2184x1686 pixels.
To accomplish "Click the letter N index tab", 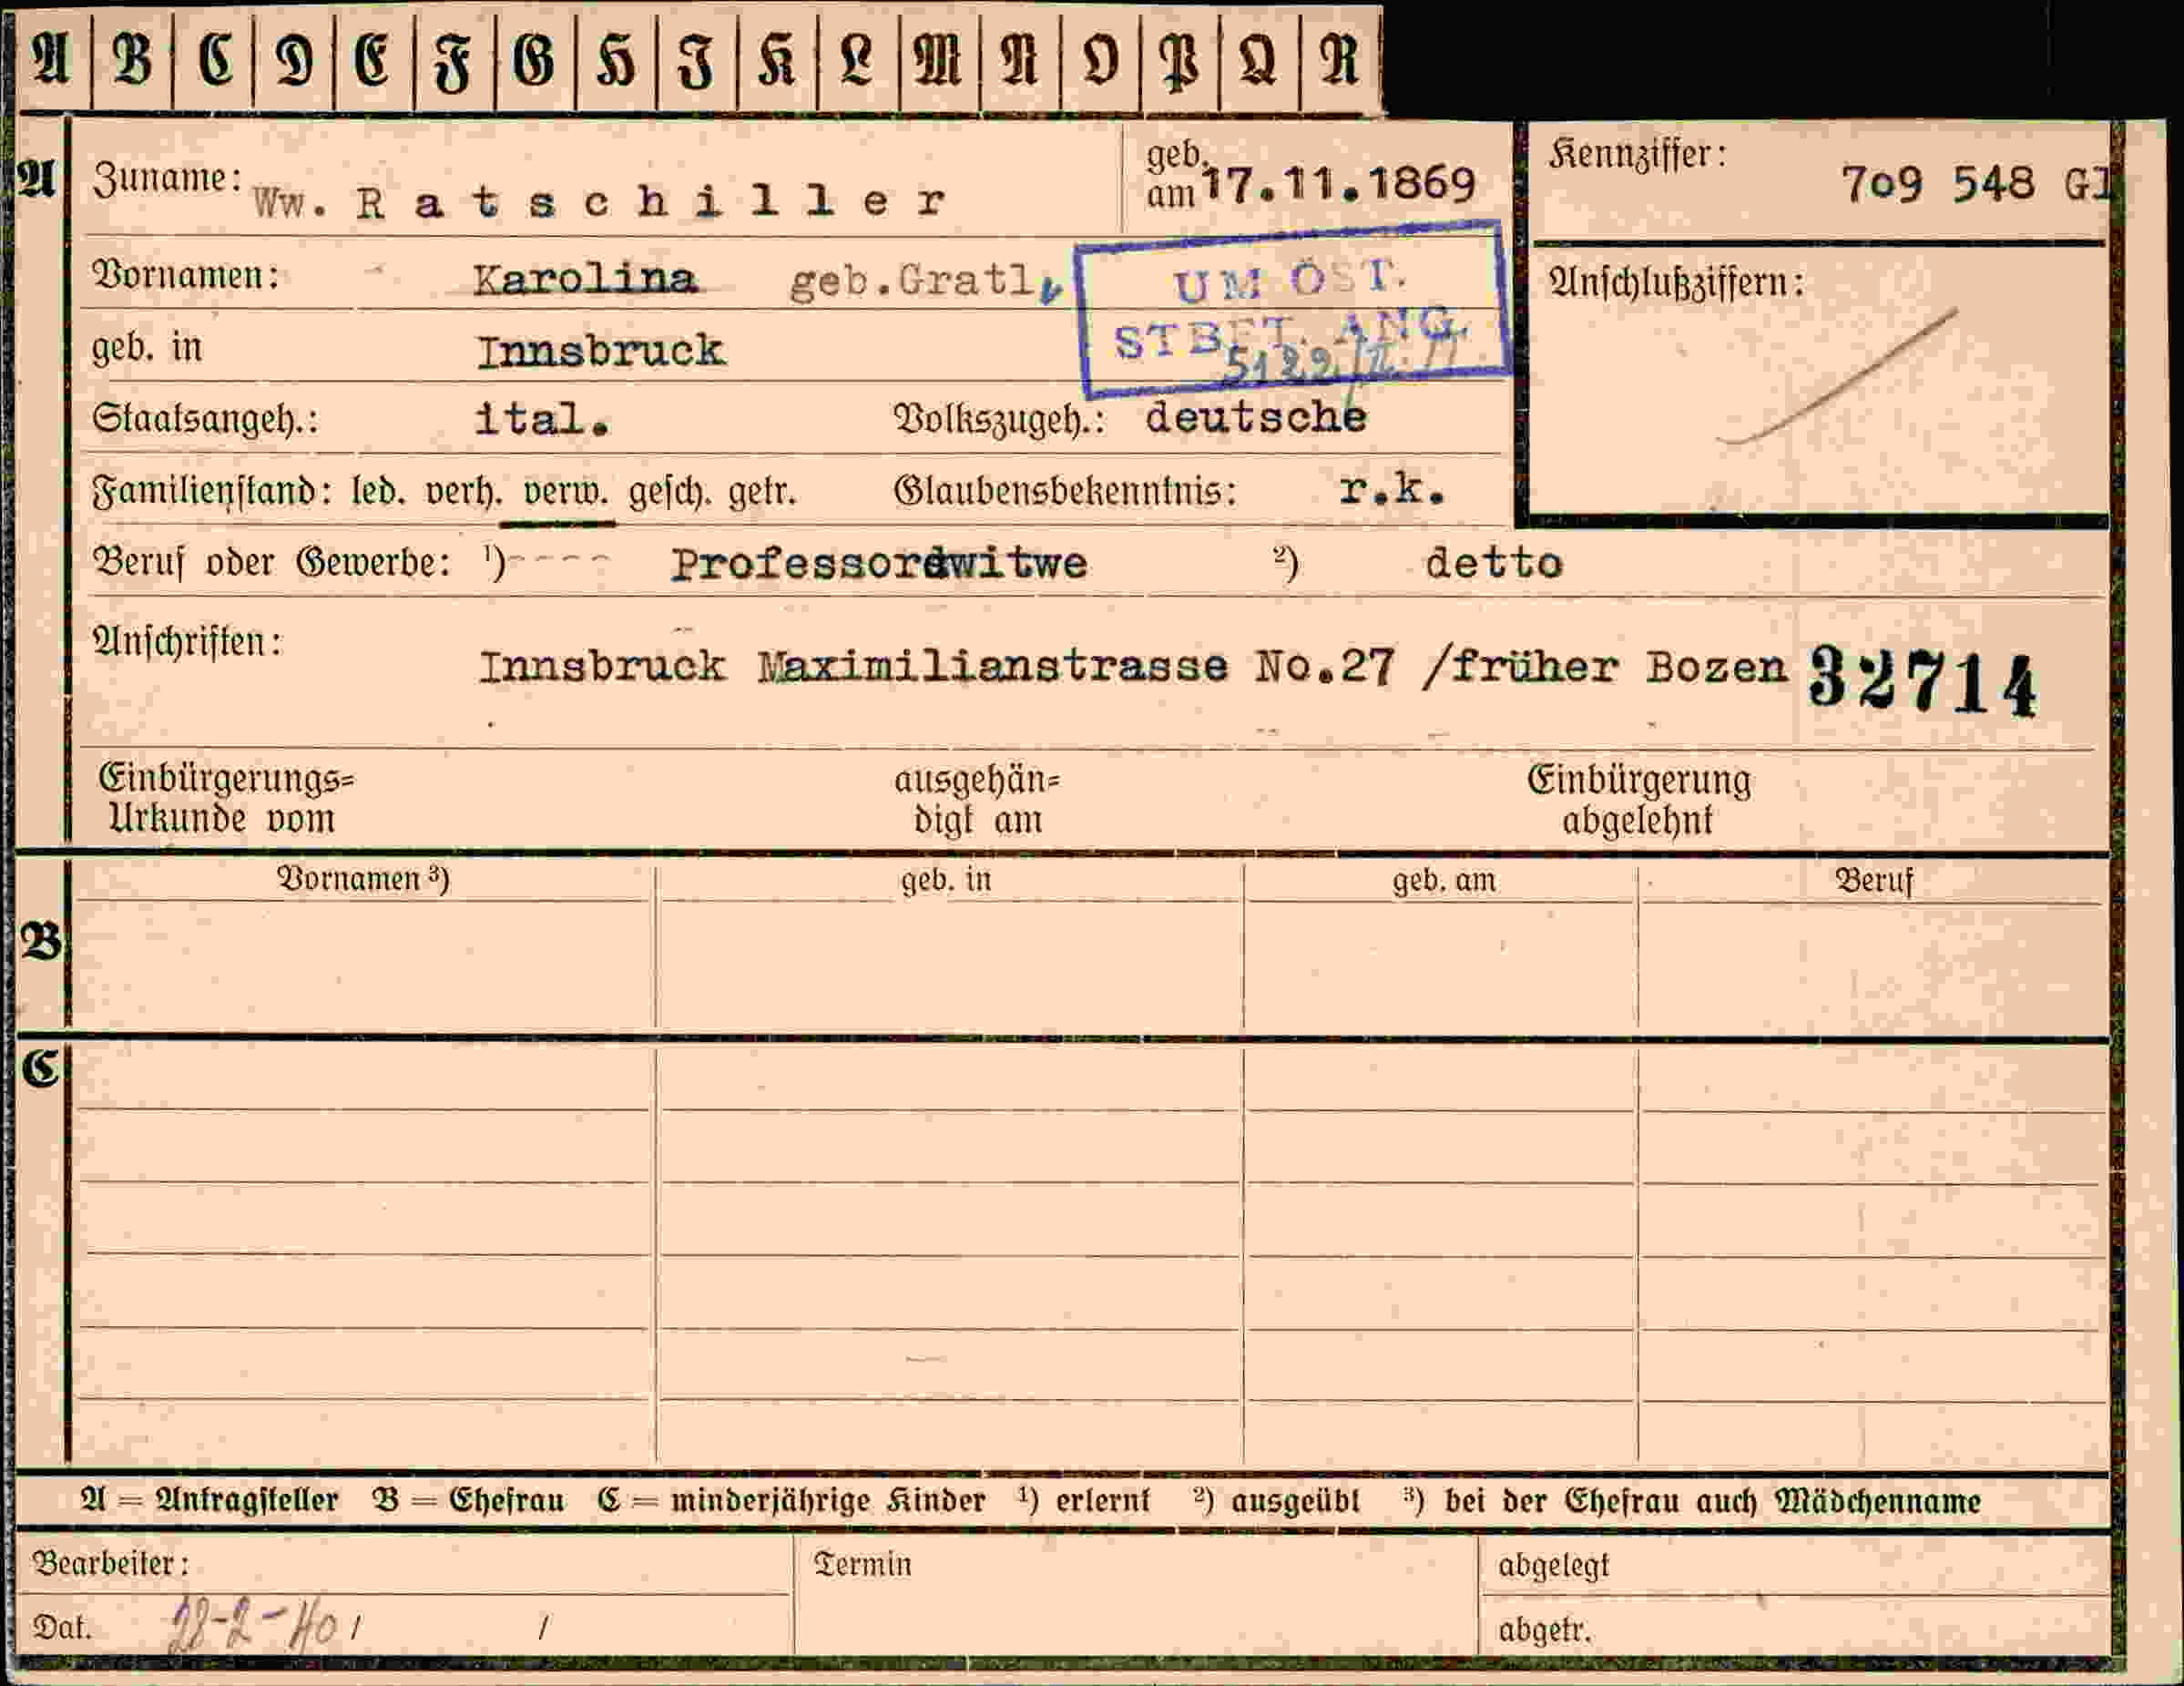I will 1020,60.
